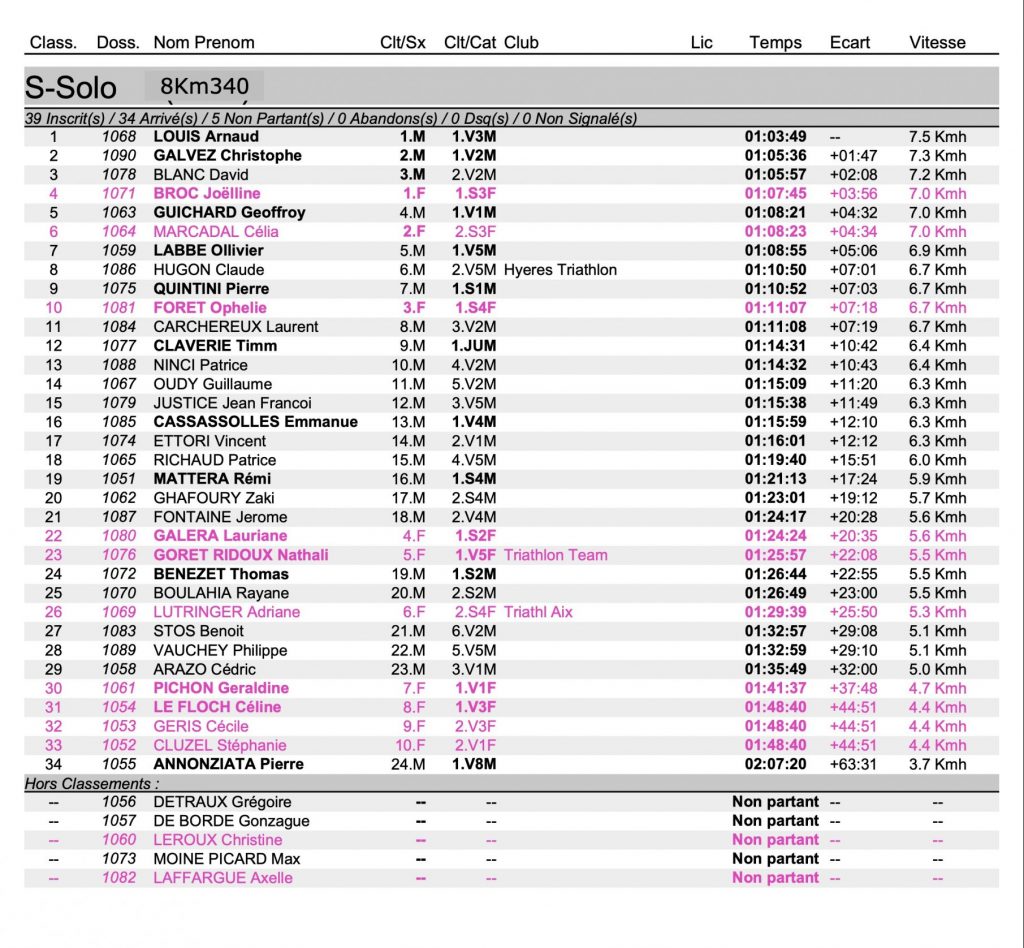The image size is (1024, 948).
Task: Click the "Temps" column header
Action: (x=775, y=42)
